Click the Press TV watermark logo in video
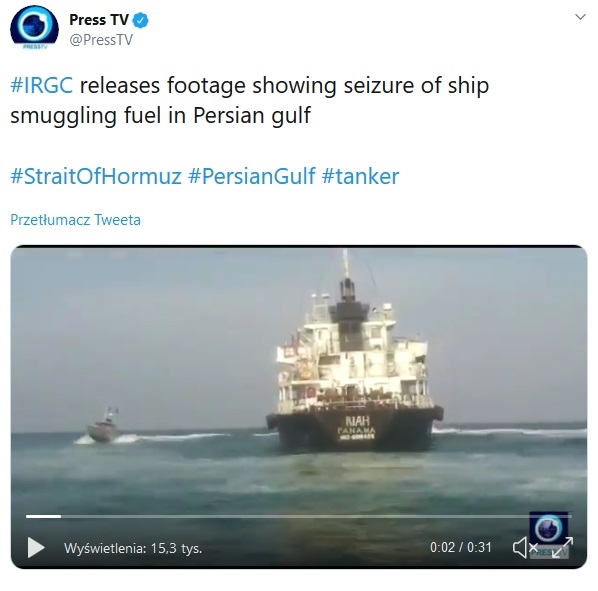The height and width of the screenshot is (591, 598). coord(548,528)
